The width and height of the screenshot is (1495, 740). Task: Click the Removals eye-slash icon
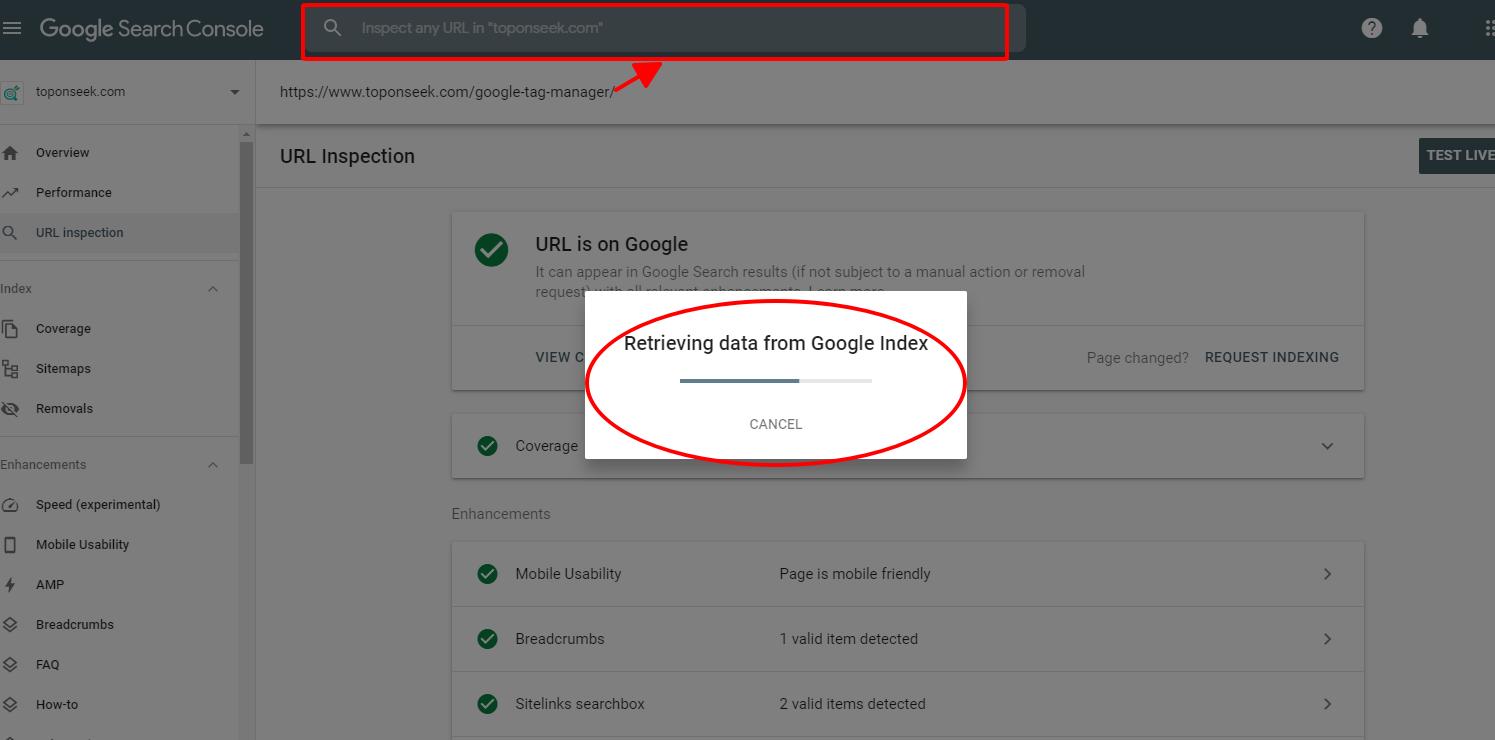click(11, 409)
